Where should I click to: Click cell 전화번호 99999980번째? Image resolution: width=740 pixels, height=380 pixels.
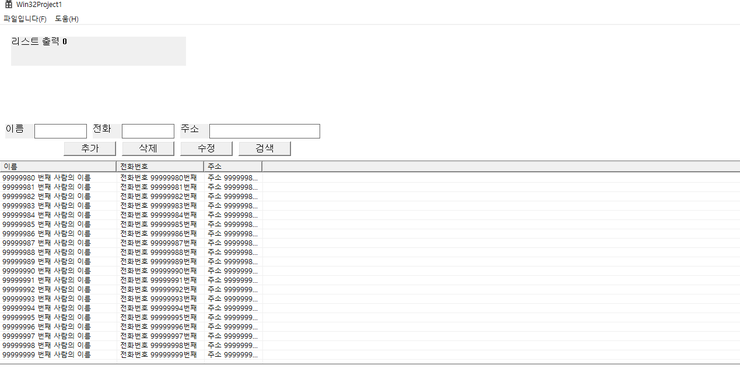click(x=160, y=178)
